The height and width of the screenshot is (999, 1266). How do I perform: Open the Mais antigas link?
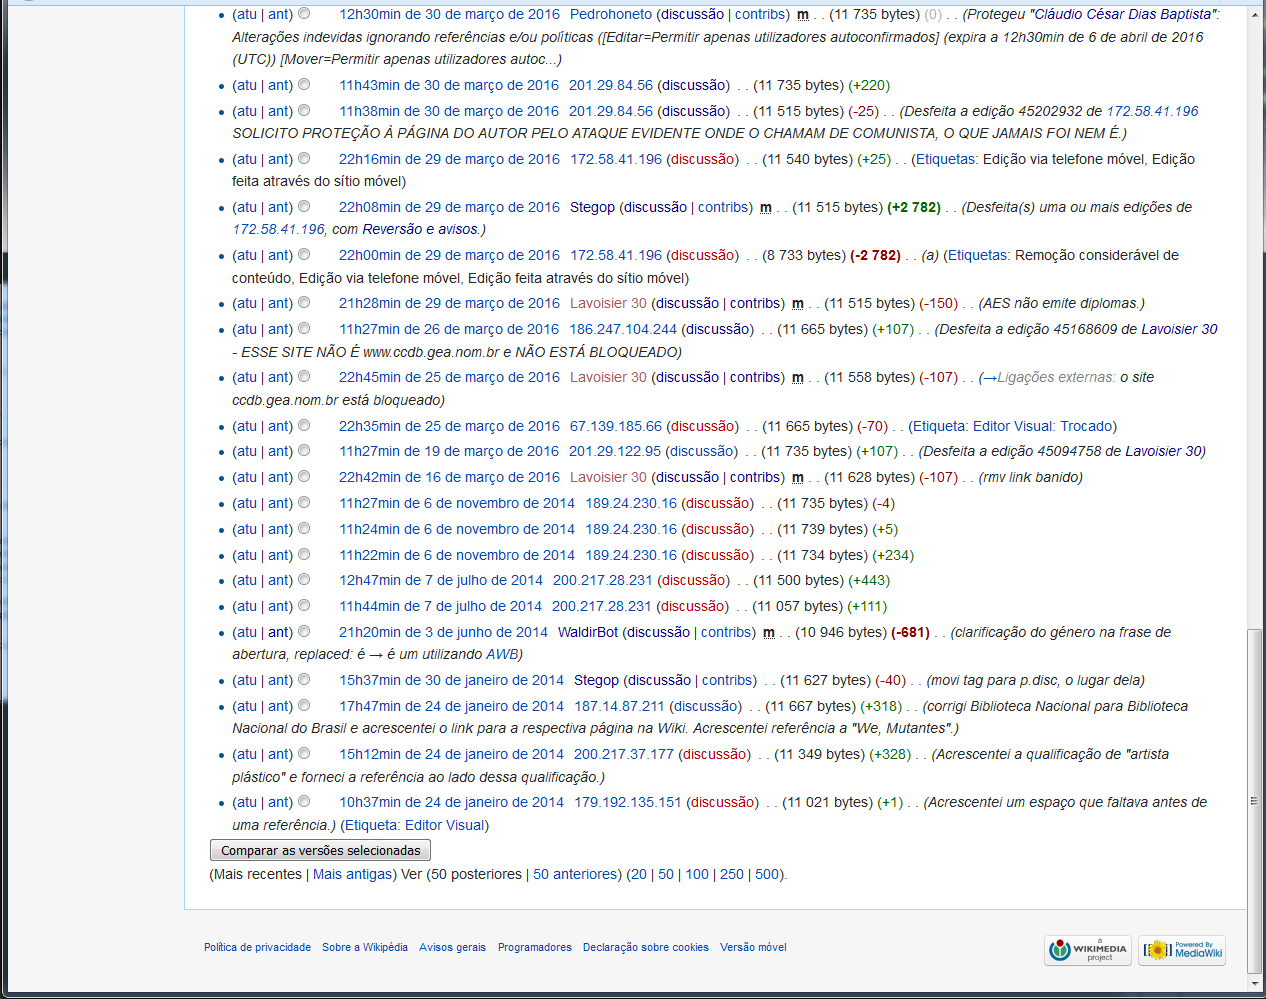[352, 874]
